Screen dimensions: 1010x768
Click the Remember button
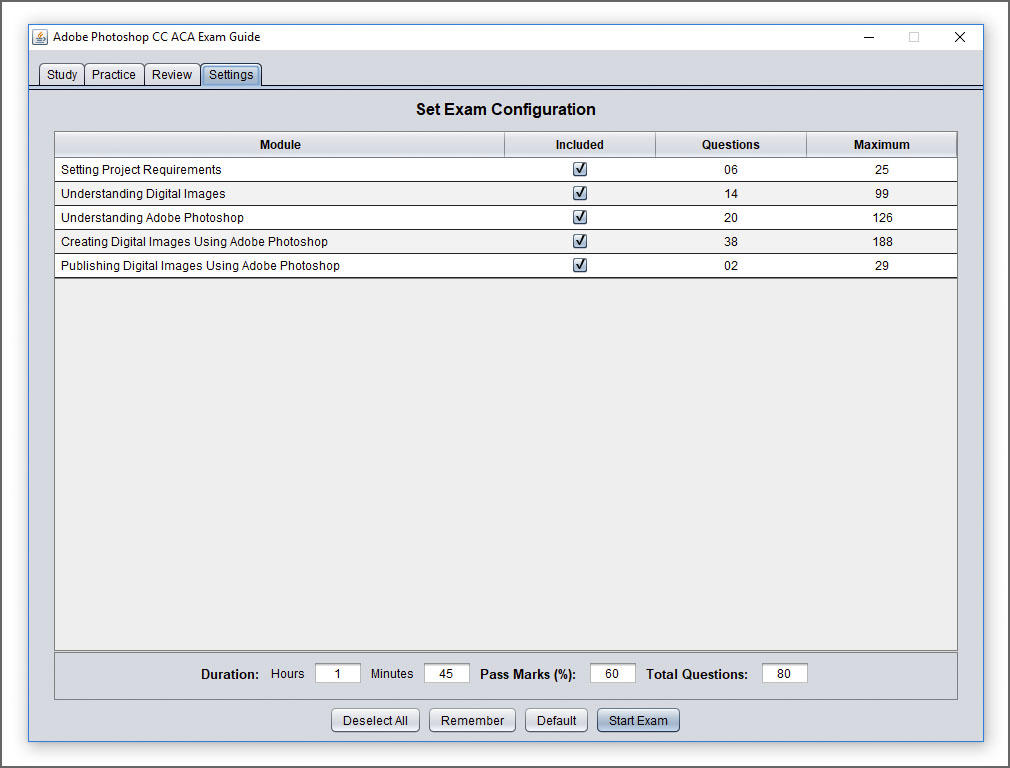(x=472, y=720)
